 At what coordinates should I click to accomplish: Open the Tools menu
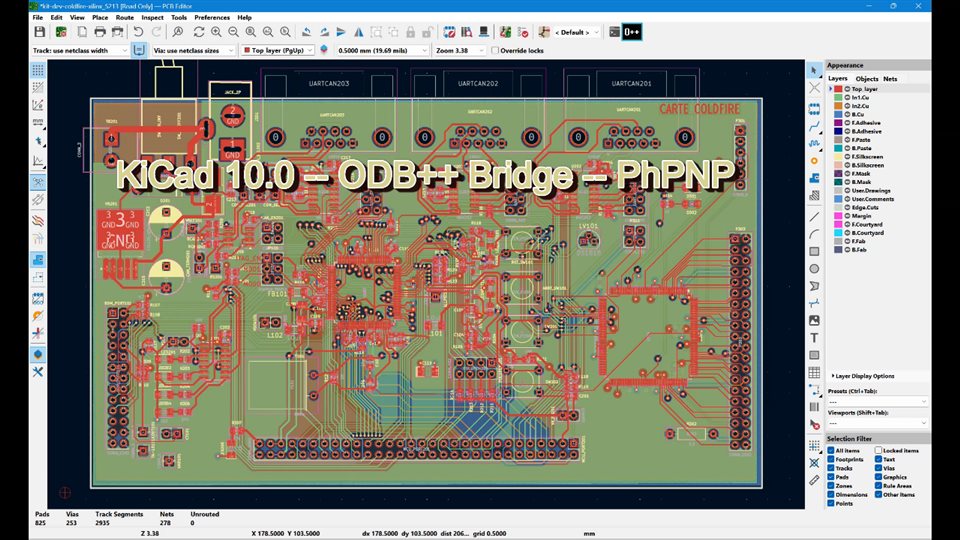tap(179, 17)
